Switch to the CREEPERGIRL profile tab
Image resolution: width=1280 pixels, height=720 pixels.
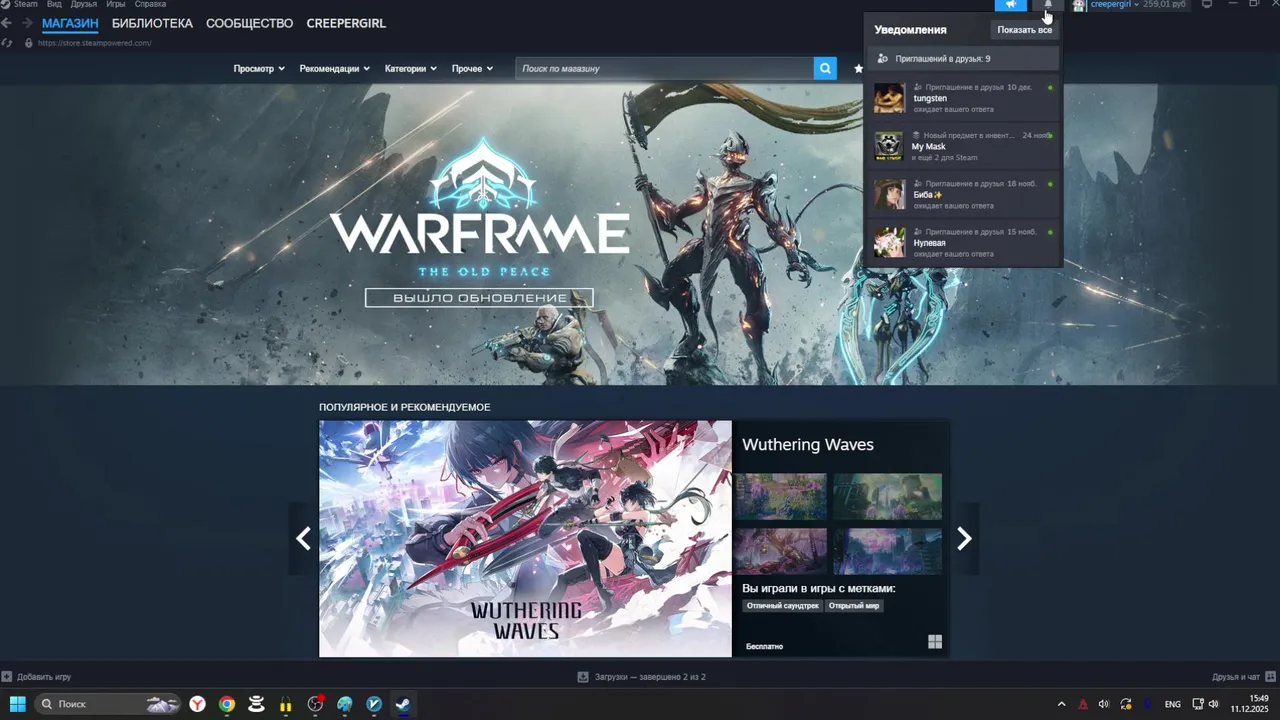[346, 23]
